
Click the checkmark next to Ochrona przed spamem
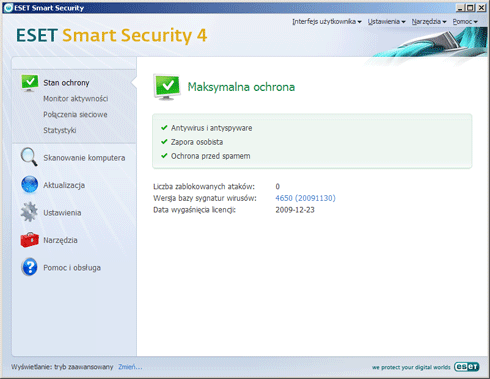pos(164,156)
